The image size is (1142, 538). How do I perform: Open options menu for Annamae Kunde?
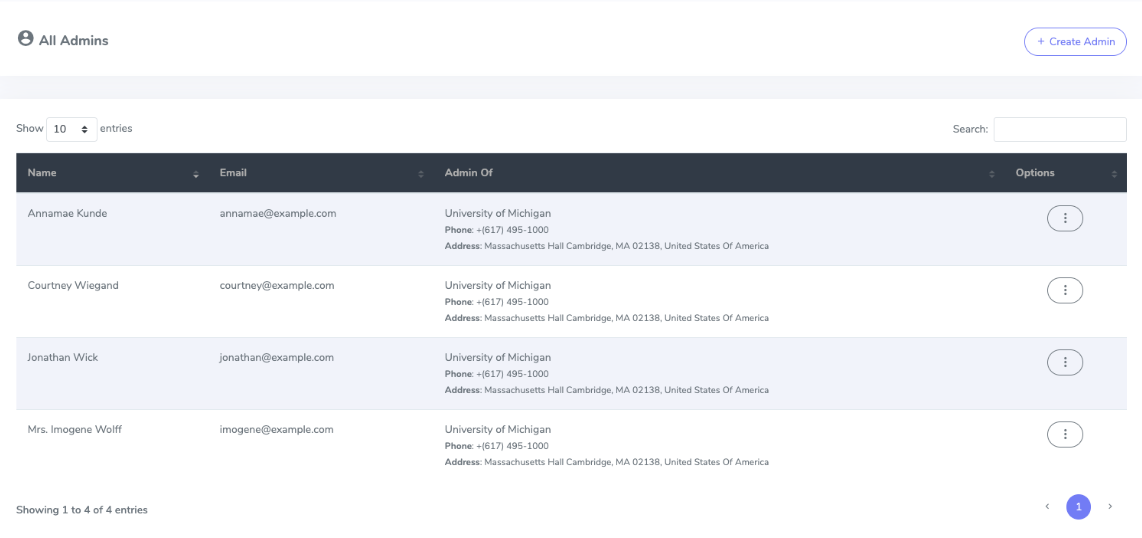[x=1064, y=218]
